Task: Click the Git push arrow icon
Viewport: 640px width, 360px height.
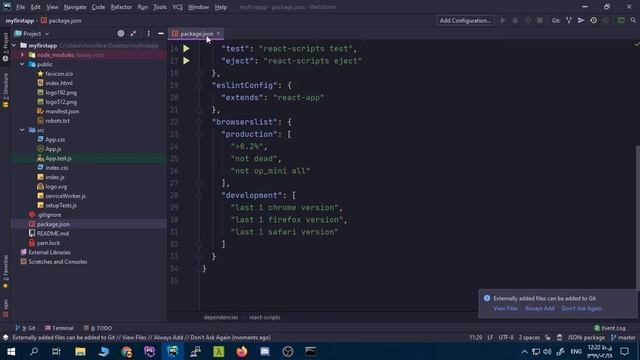Action: pos(581,20)
